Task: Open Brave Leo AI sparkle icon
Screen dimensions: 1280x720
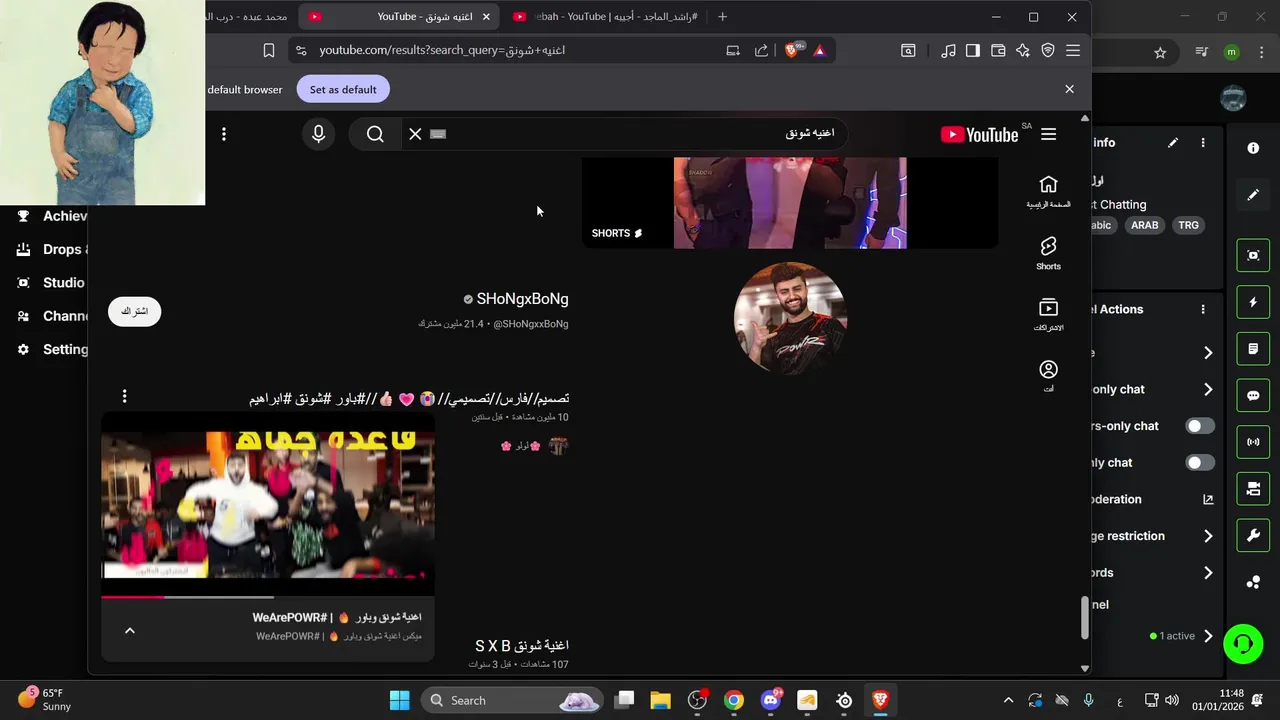Action: (1022, 50)
